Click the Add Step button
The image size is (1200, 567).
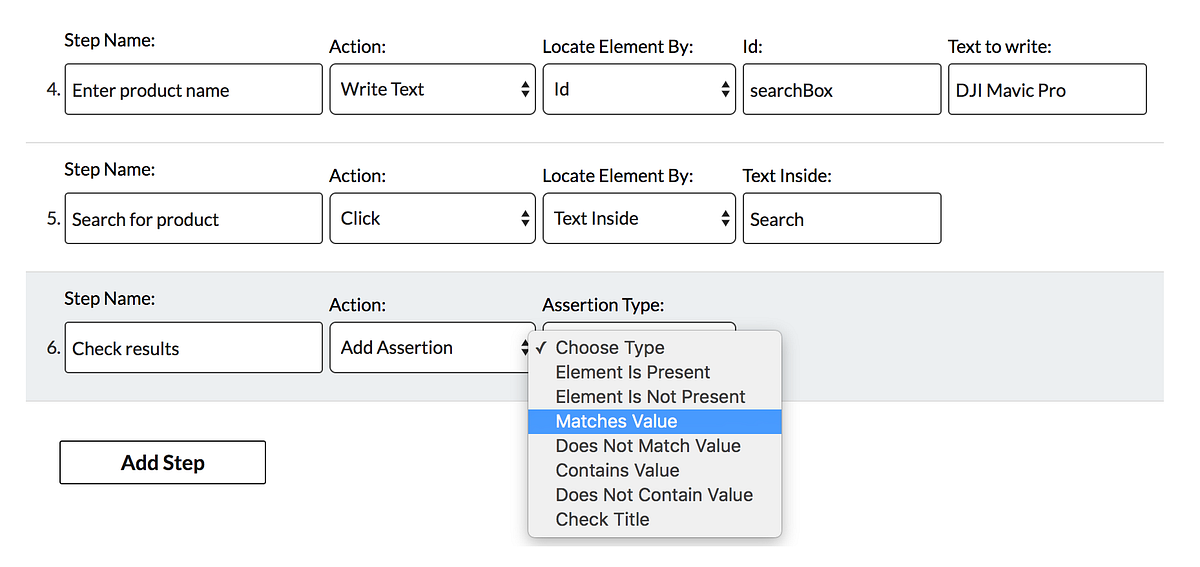coord(163,463)
